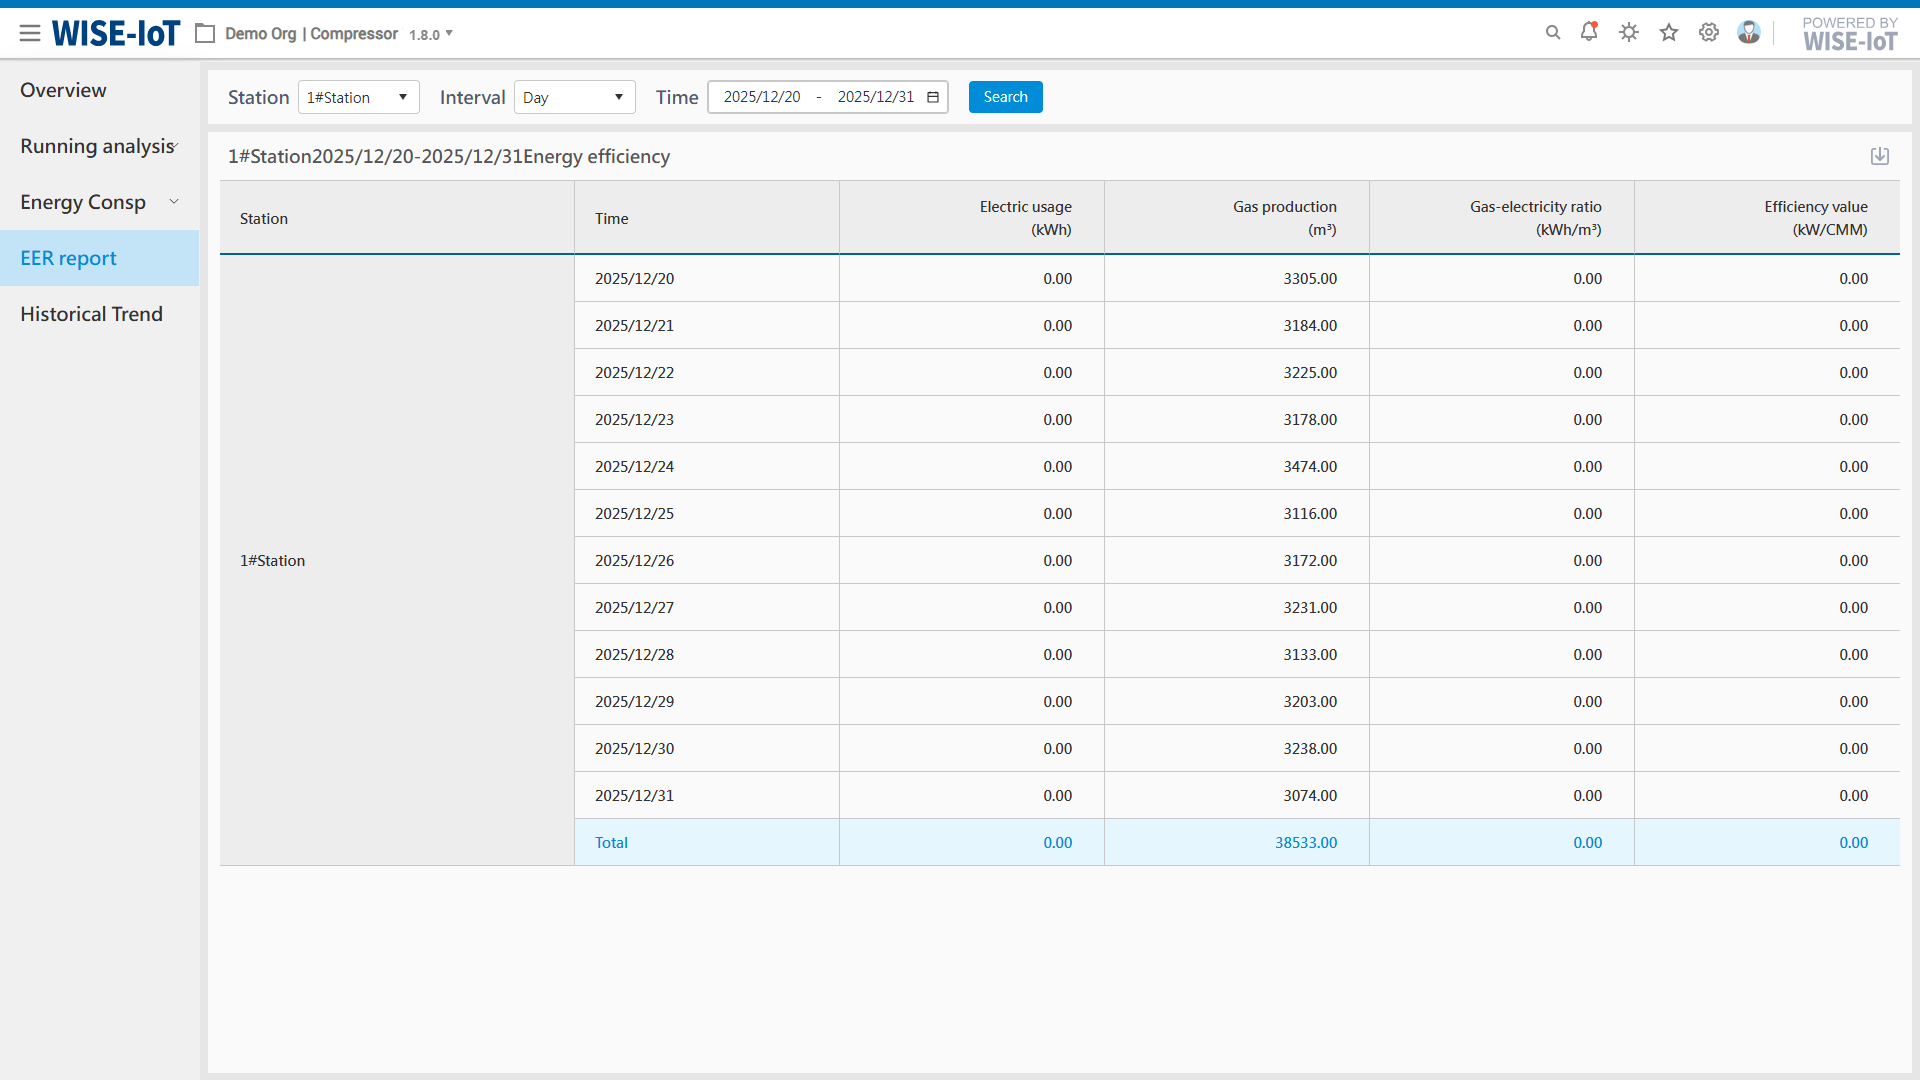1920x1080 pixels.
Task: Click calendar icon in Time field
Action: [x=933, y=97]
